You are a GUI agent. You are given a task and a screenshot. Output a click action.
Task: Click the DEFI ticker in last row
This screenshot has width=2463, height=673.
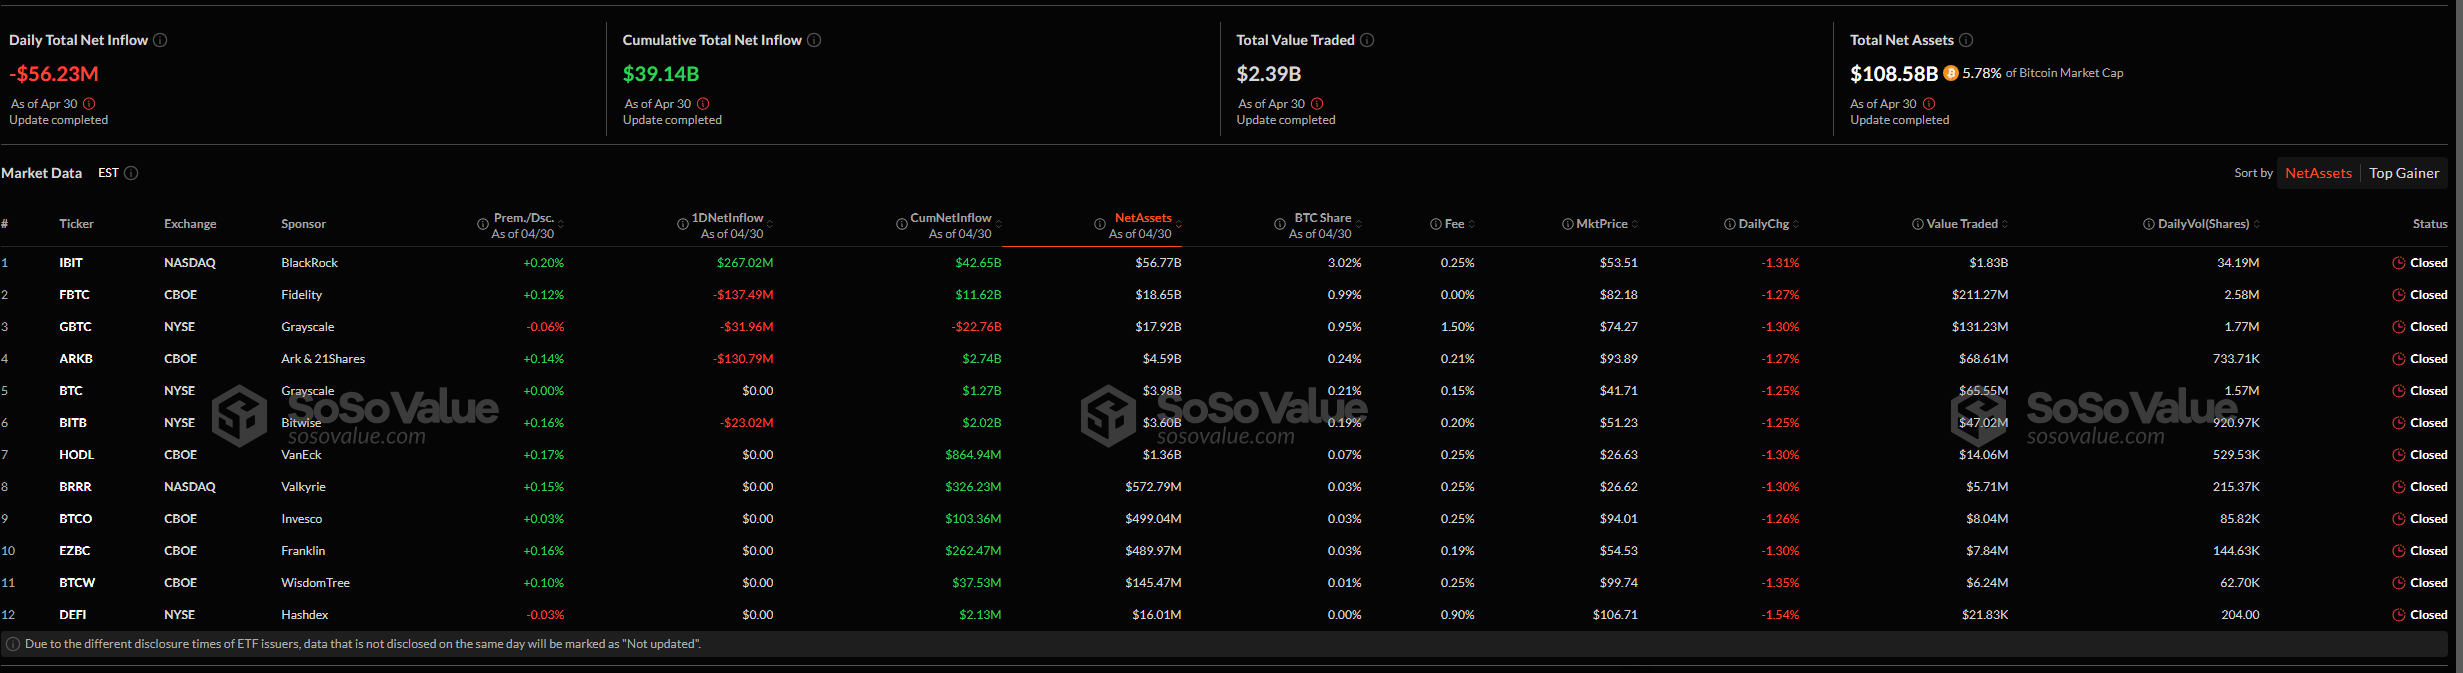(72, 615)
